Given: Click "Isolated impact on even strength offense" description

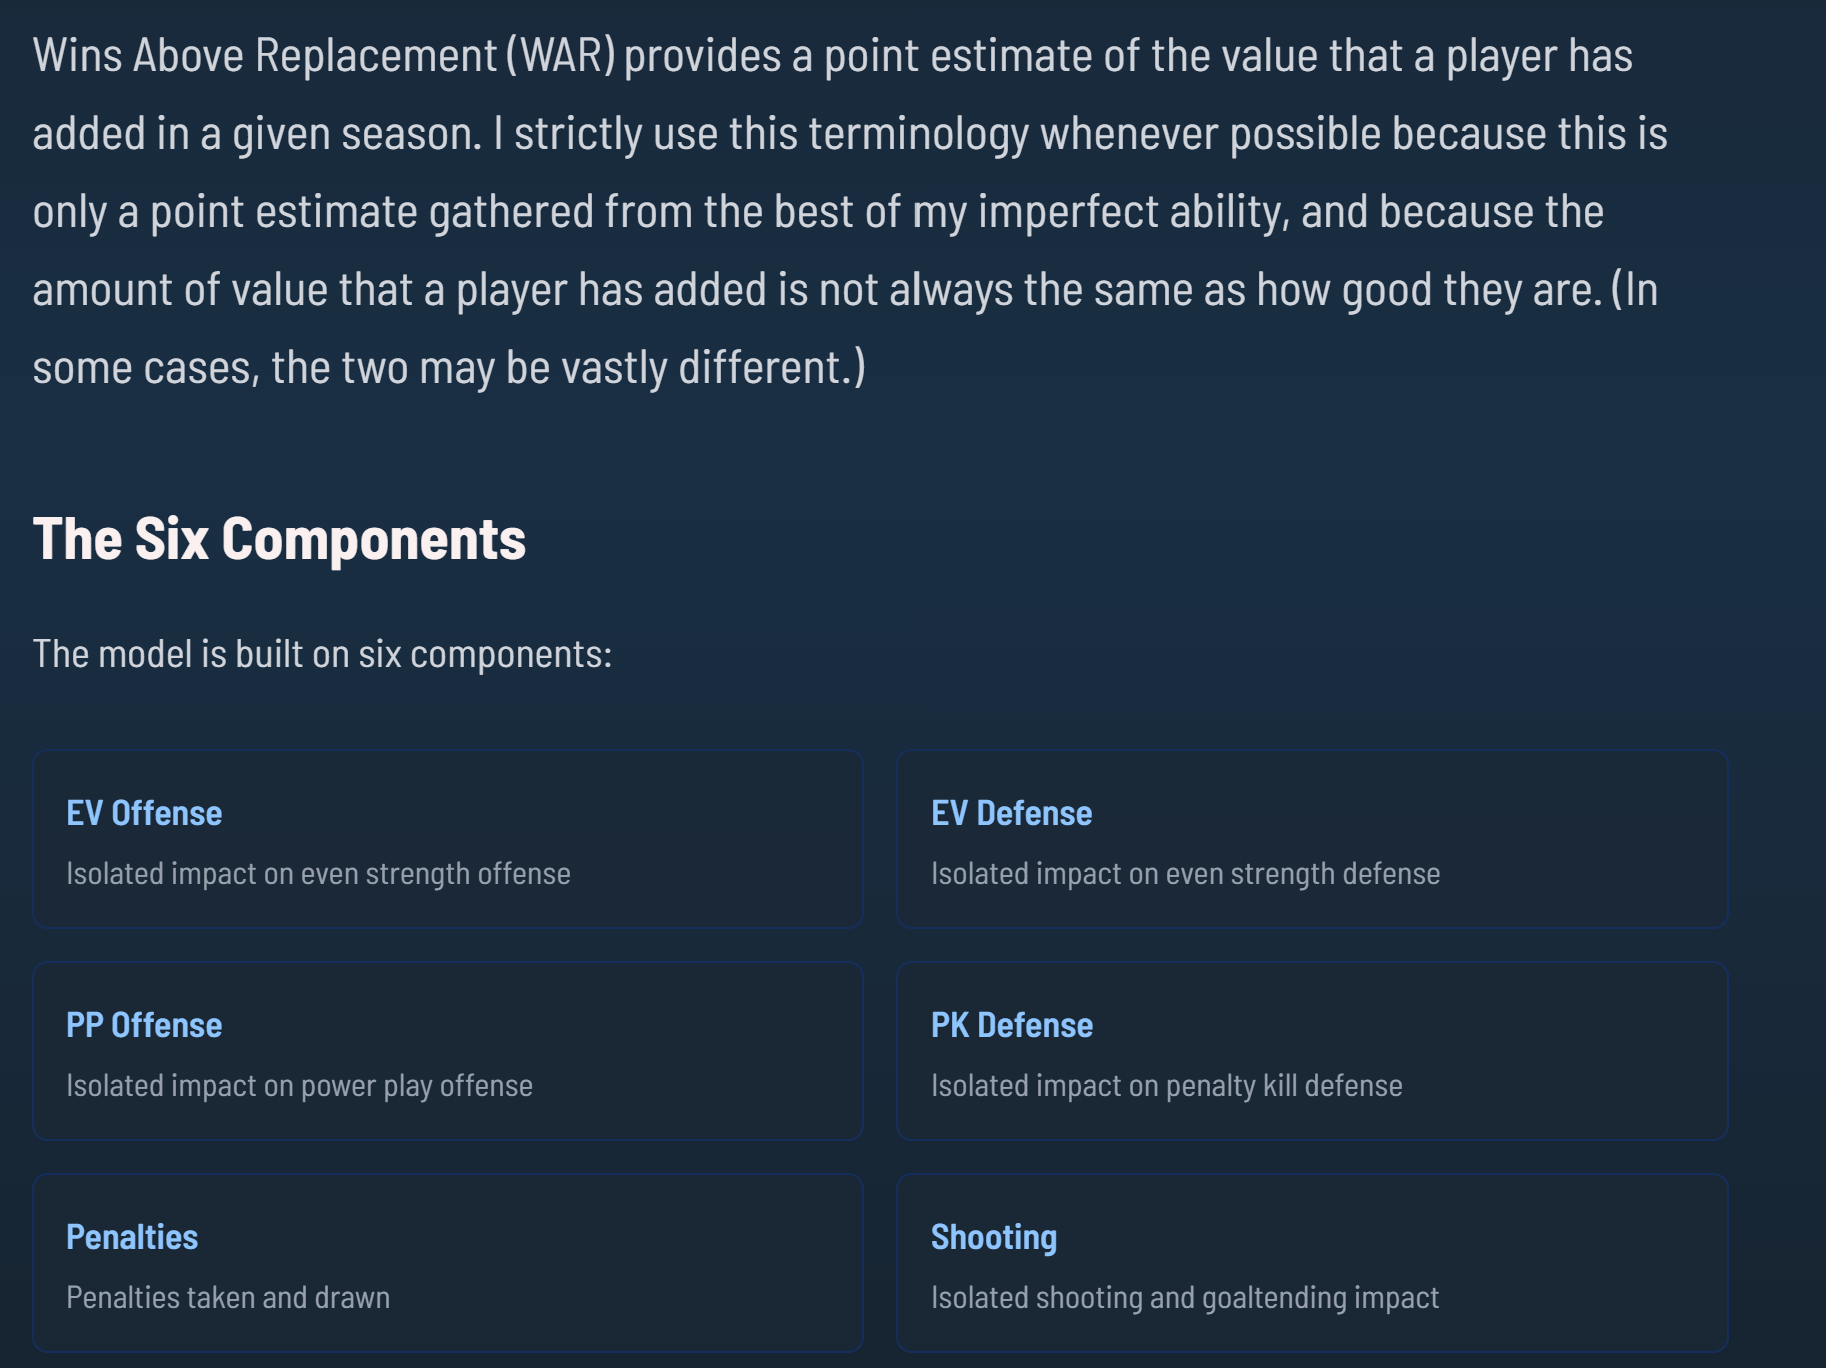Looking at the screenshot, I should pos(318,874).
